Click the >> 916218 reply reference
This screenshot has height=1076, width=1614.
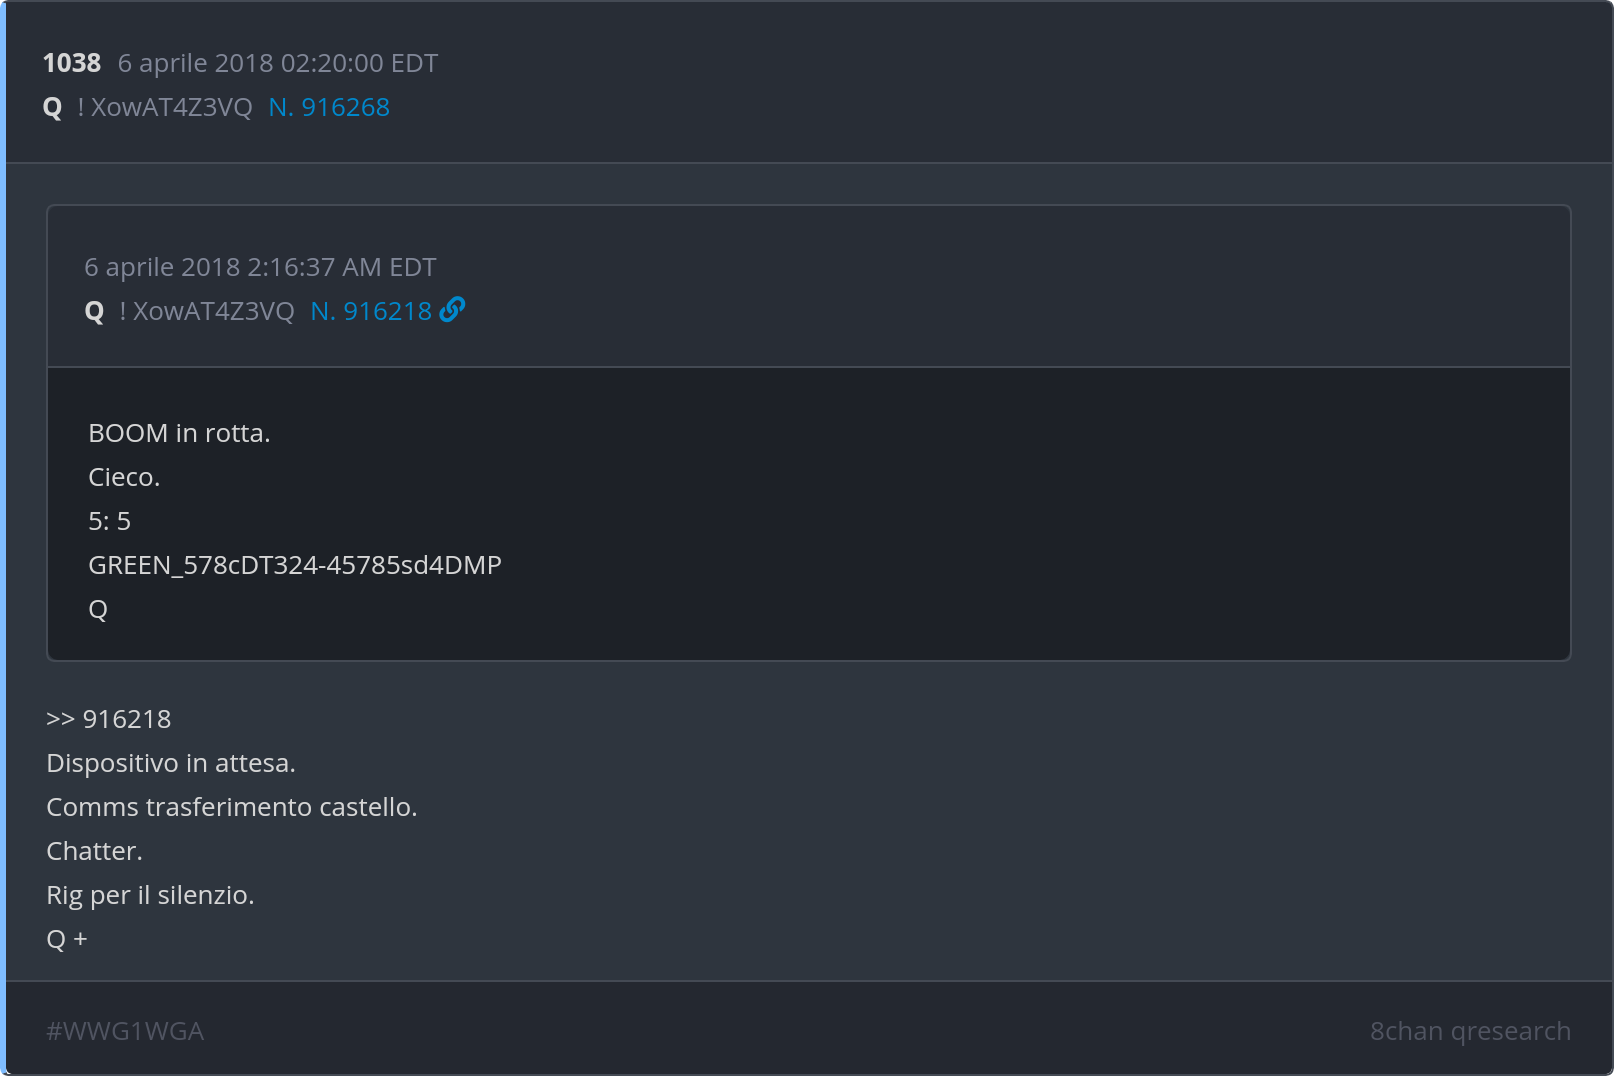(x=108, y=719)
